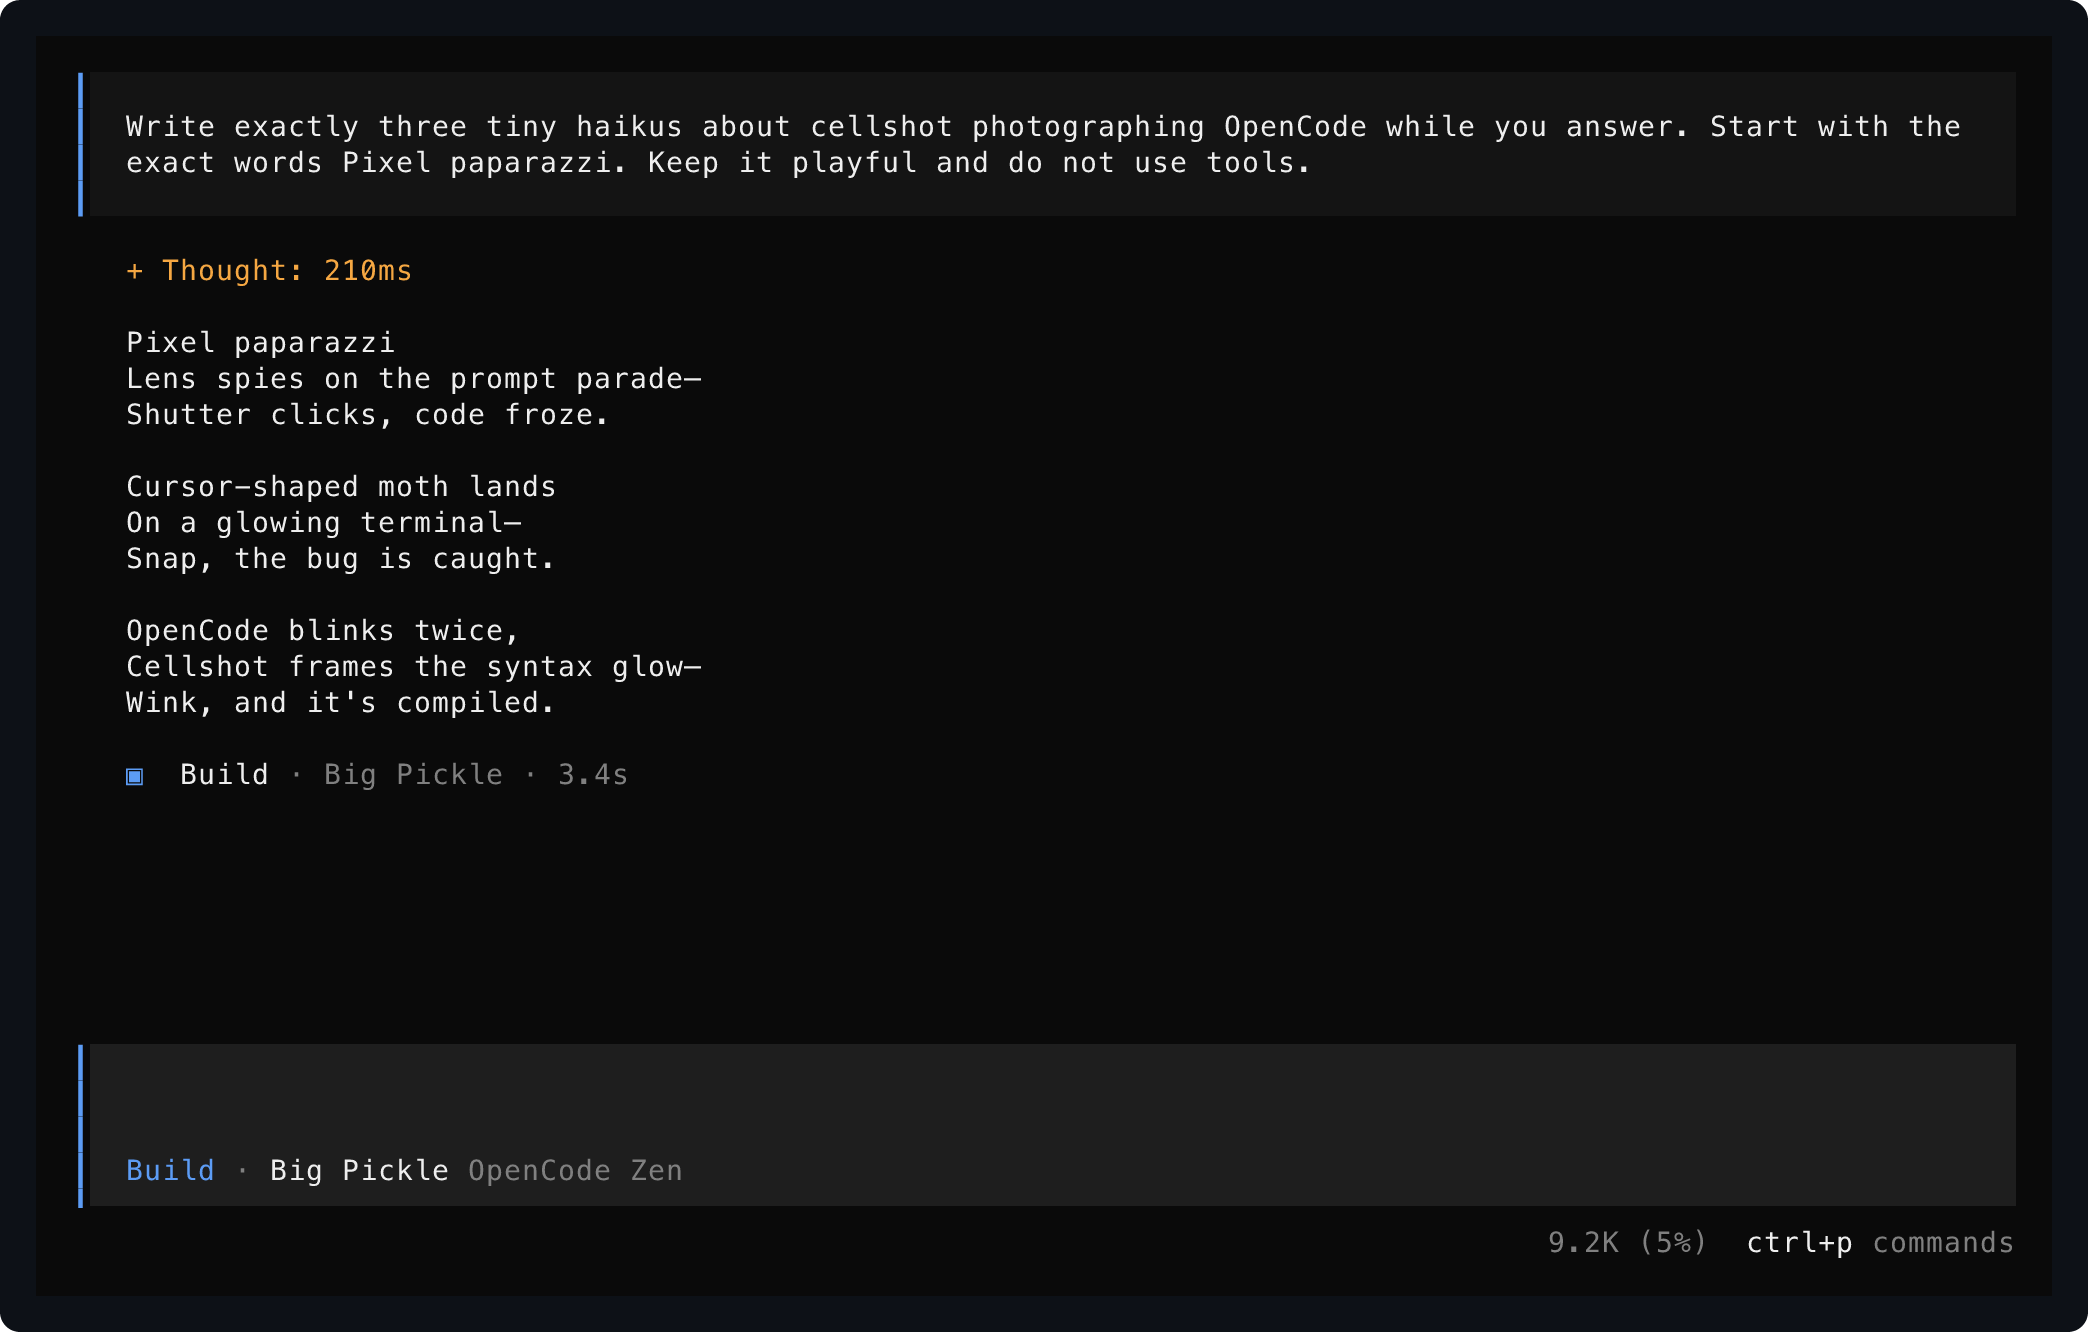Click the '3.4s' response duration text

point(593,775)
